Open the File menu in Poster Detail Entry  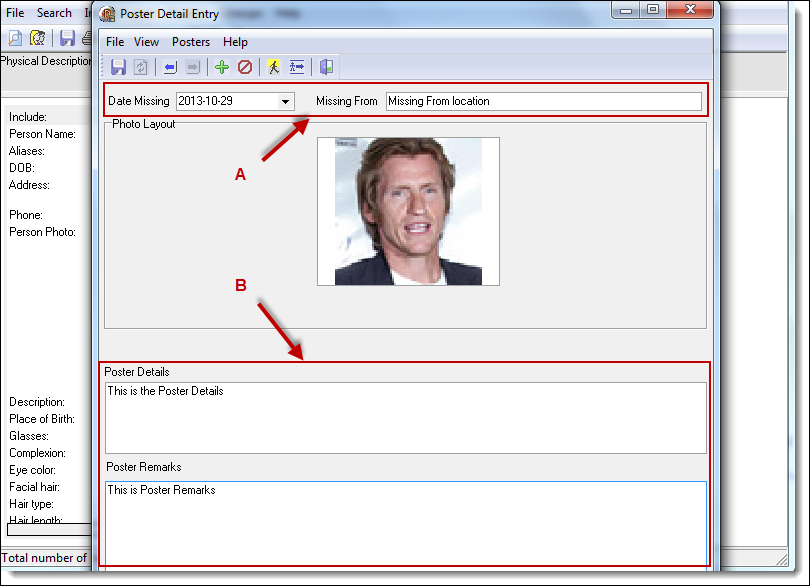coord(115,42)
